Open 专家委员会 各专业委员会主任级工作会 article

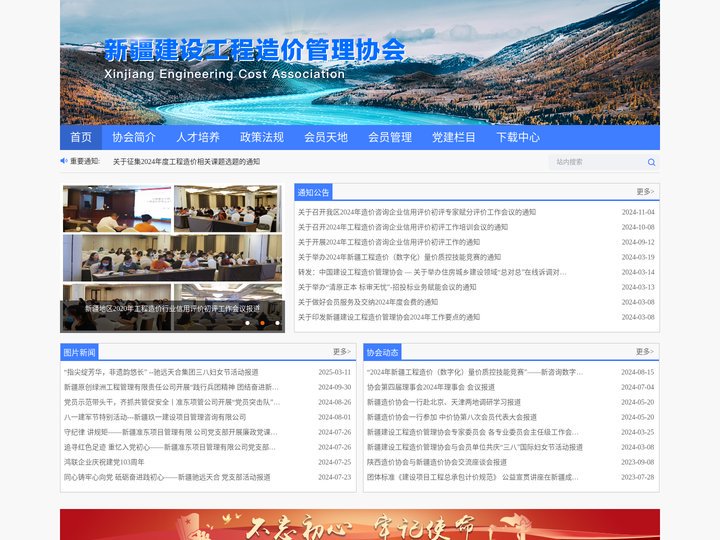coord(472,433)
